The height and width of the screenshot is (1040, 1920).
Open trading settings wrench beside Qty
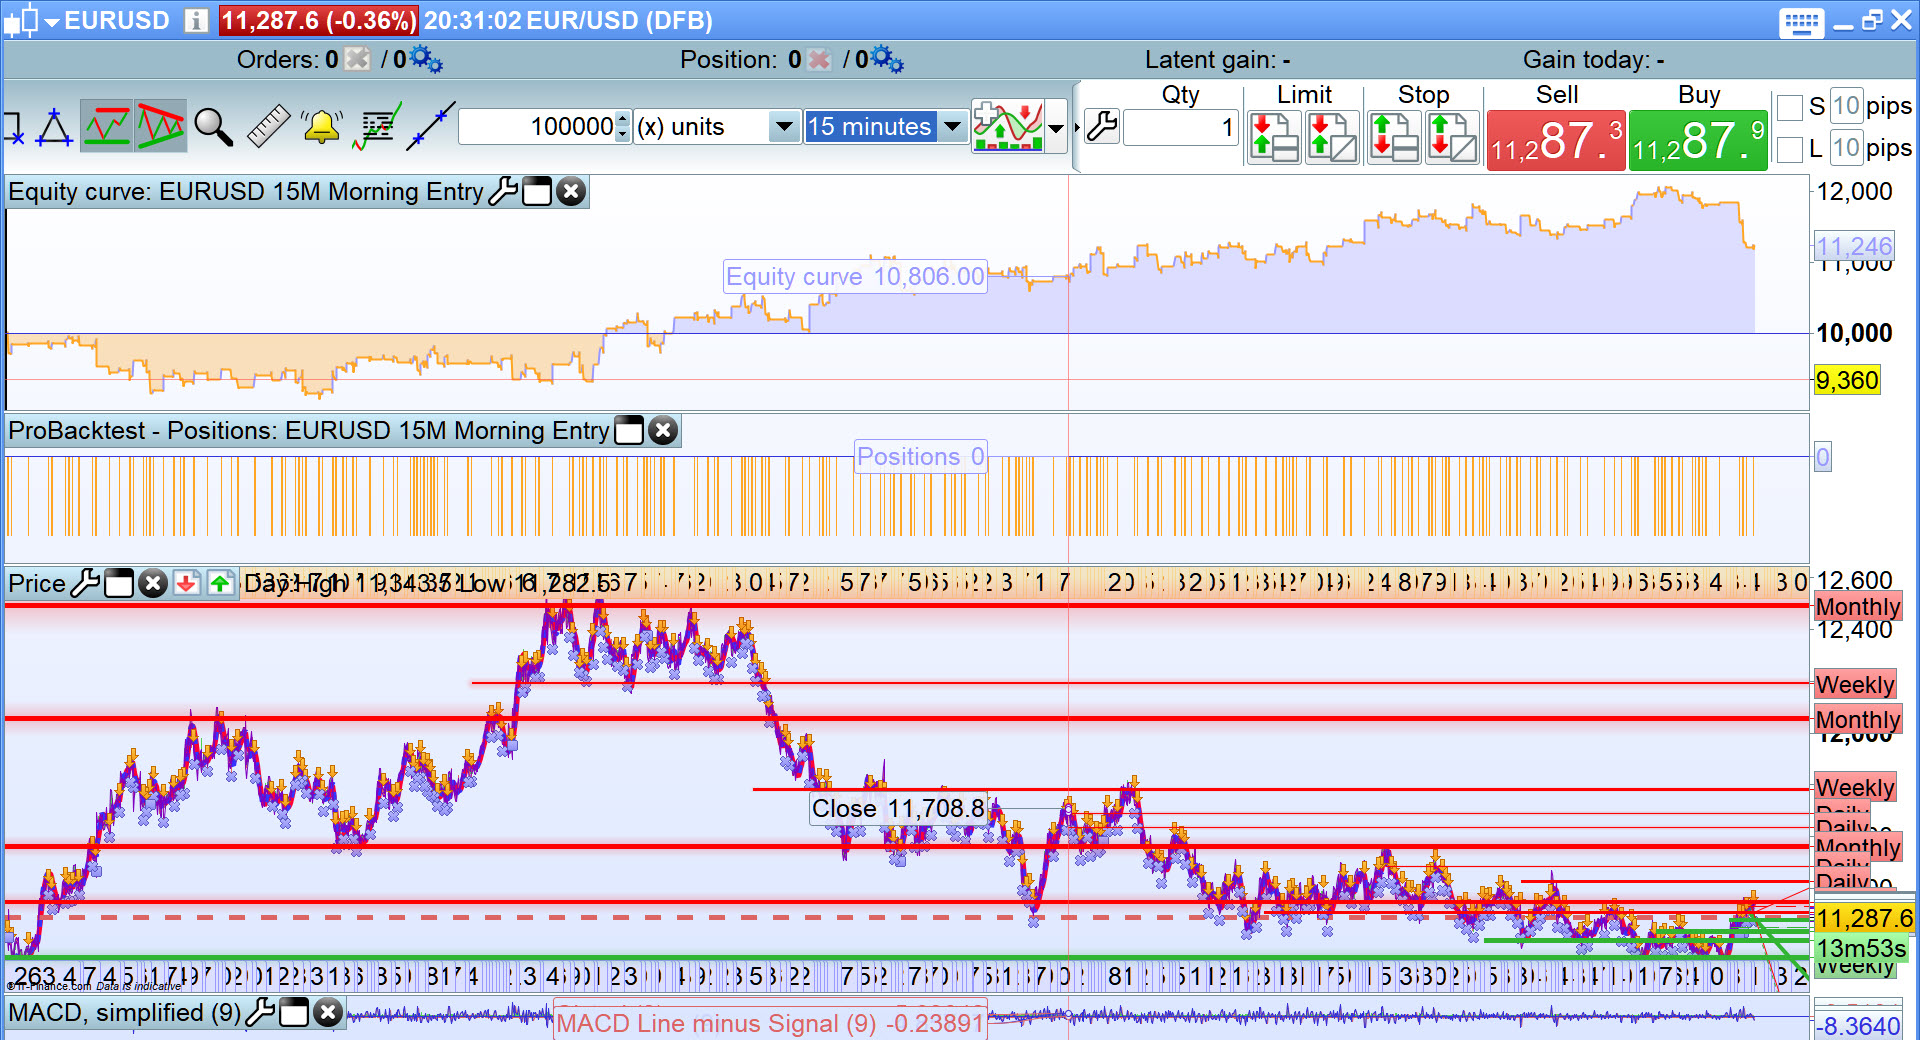pyautogui.click(x=1102, y=127)
